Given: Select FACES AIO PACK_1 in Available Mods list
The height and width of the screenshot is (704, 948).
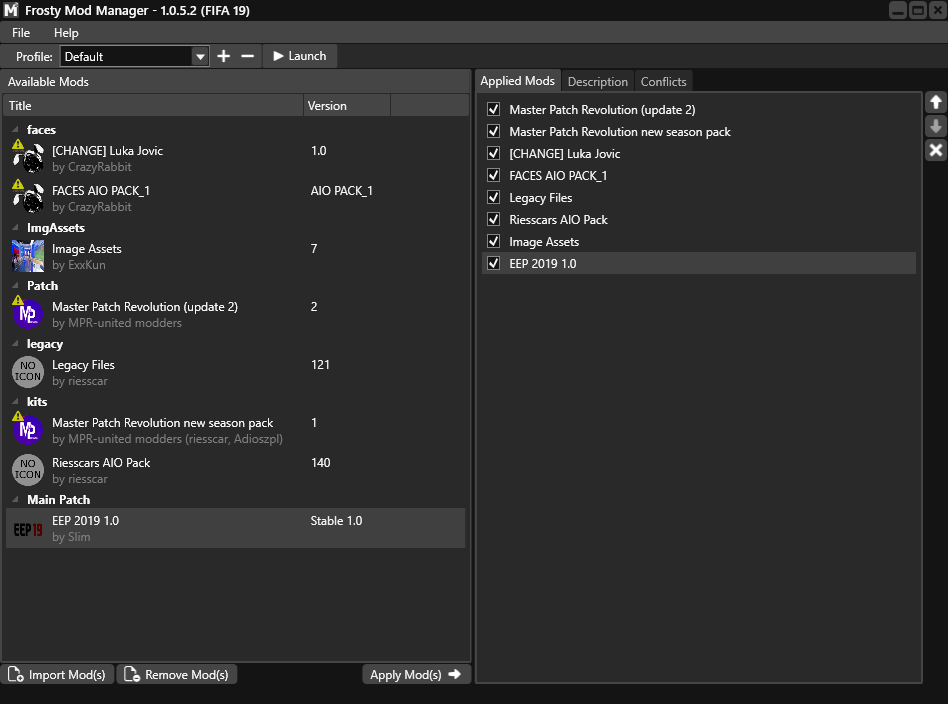Looking at the screenshot, I should coord(236,198).
